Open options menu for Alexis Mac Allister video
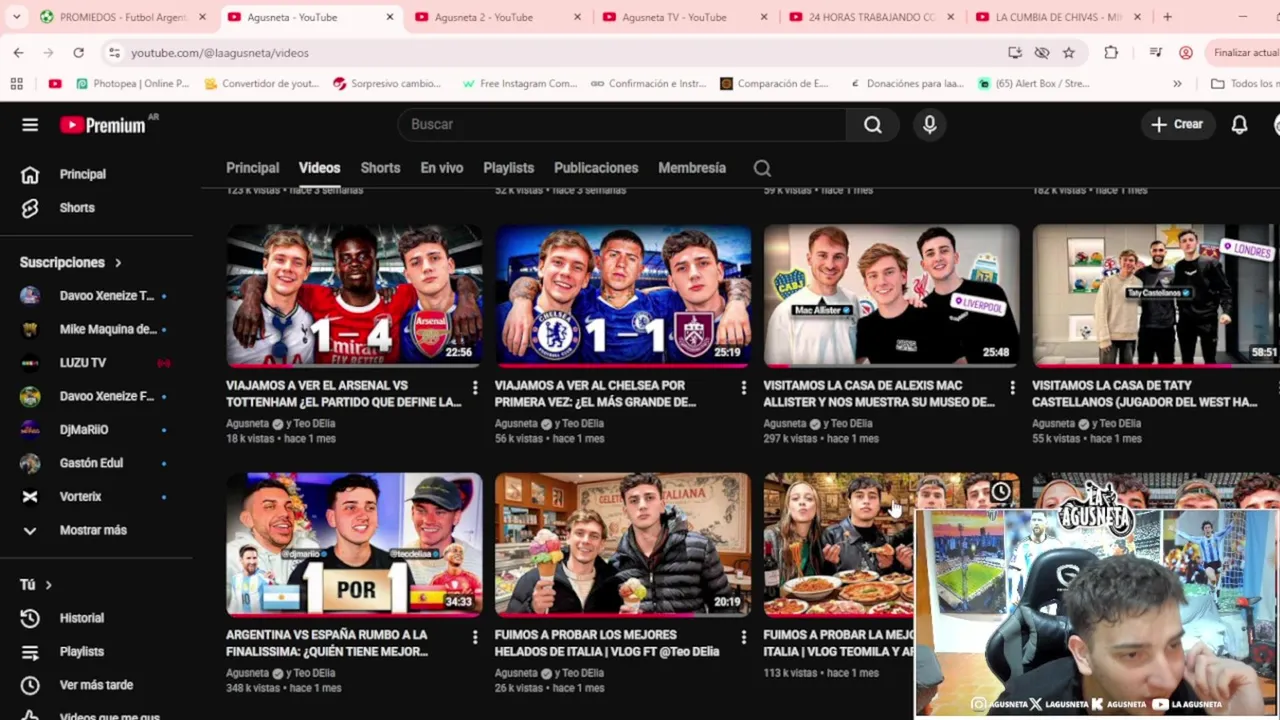 (1012, 387)
